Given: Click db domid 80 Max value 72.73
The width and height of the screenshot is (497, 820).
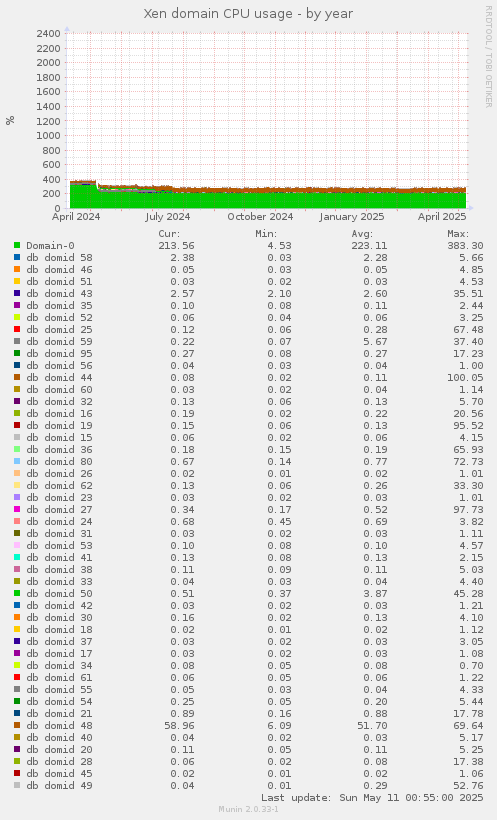Looking at the screenshot, I should (468, 462).
